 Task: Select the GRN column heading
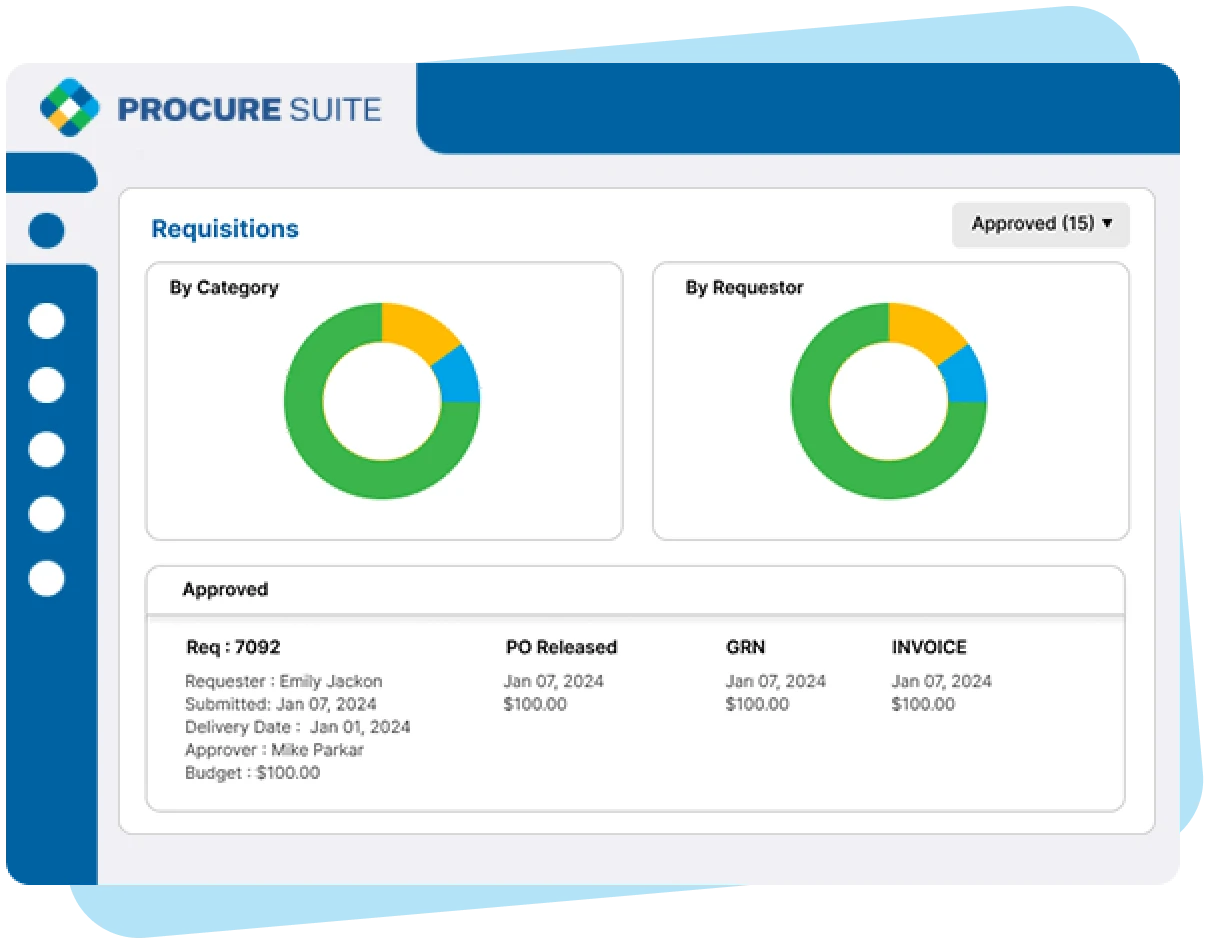tap(745, 647)
